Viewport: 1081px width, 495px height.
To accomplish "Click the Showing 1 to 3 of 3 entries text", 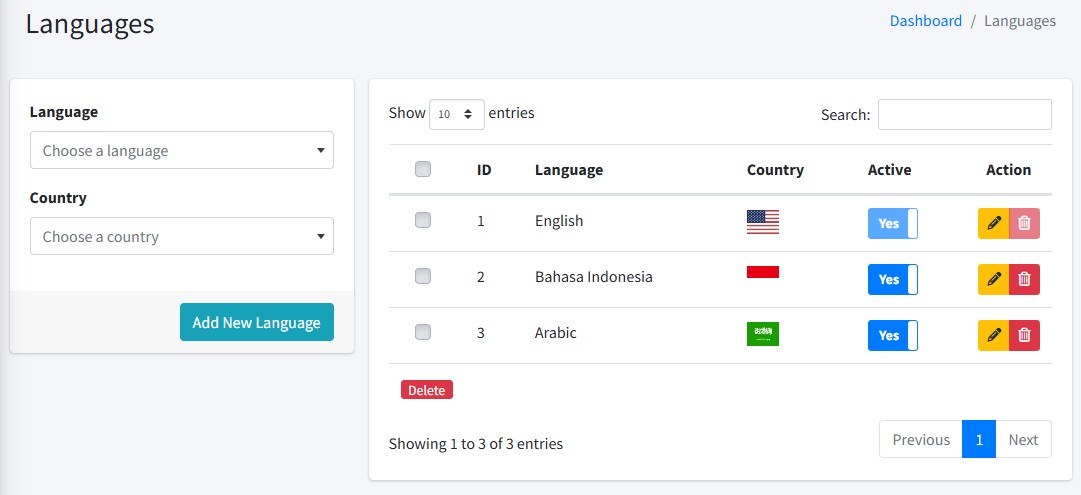I will 476,443.
